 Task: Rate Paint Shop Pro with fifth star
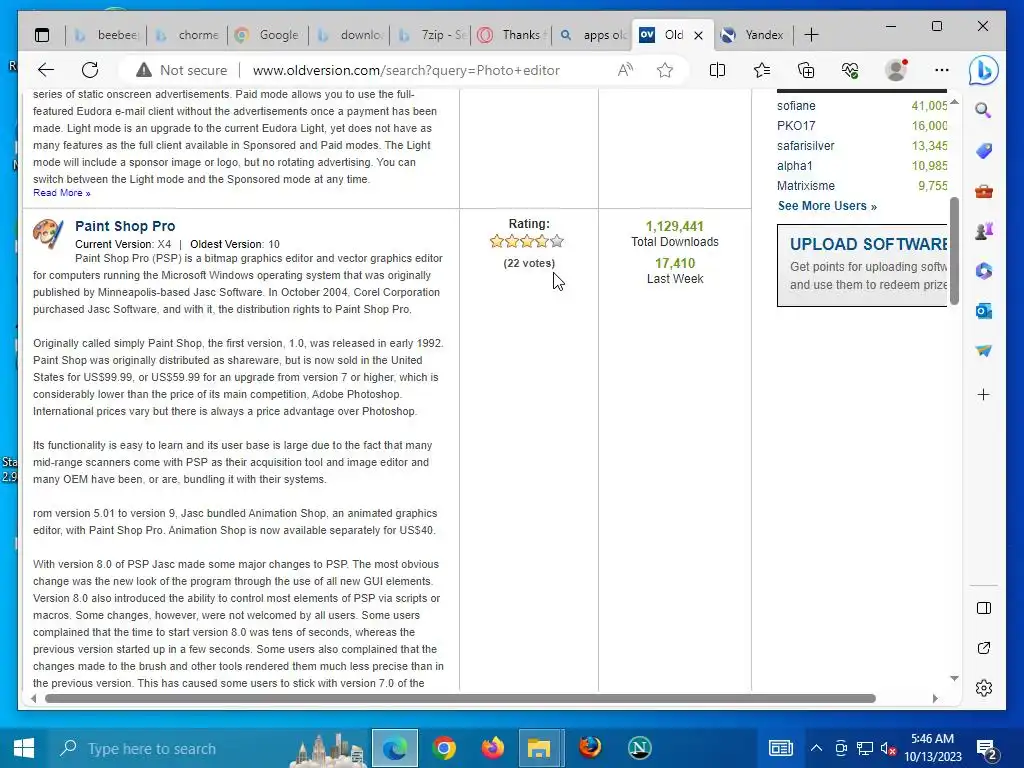click(x=556, y=242)
